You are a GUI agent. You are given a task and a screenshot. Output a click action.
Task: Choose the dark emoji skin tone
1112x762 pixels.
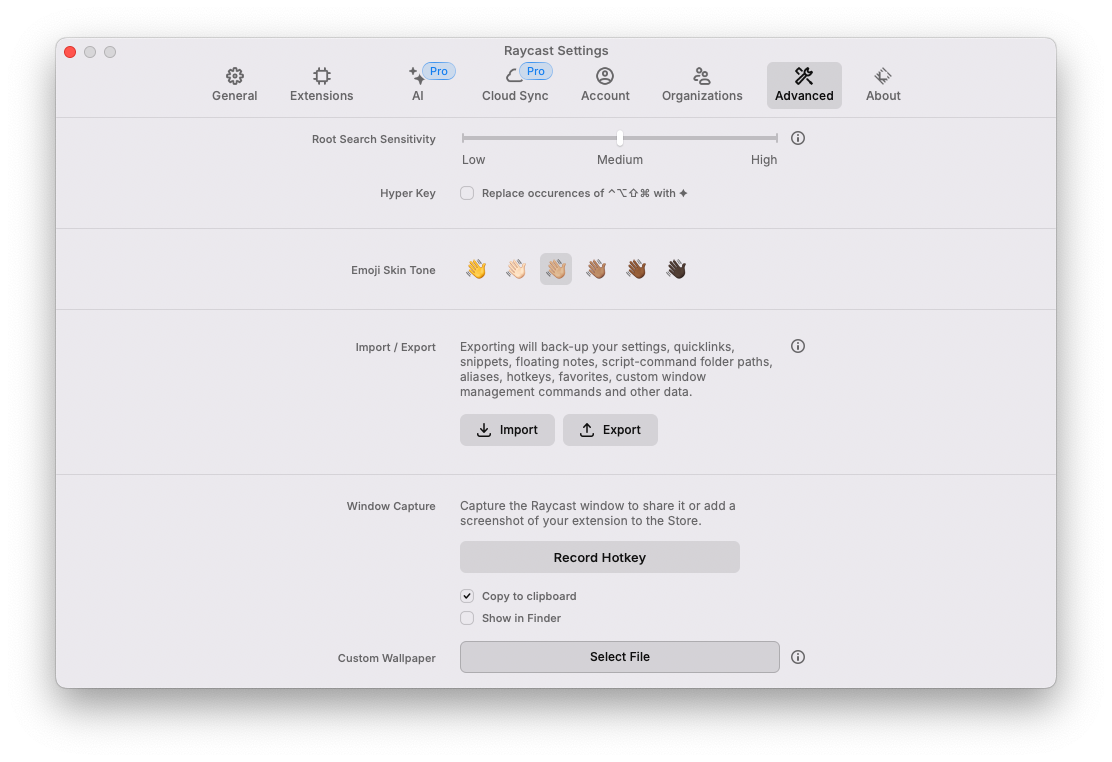tap(677, 269)
